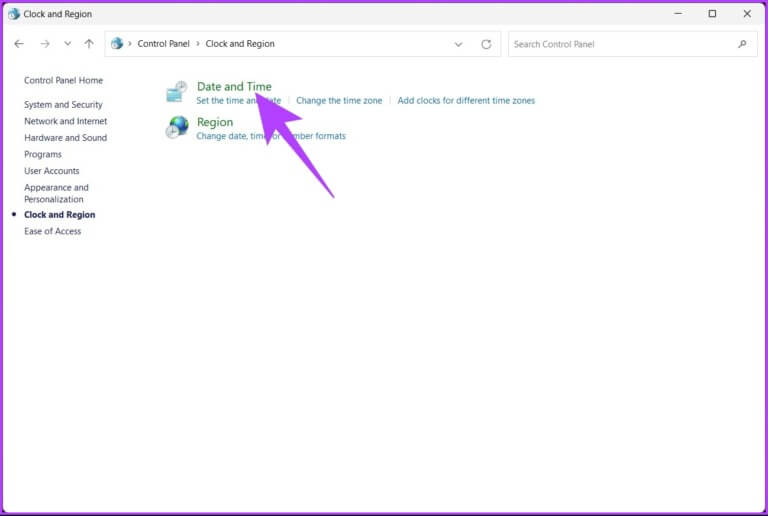Refresh the Control Panel view
The image size is (768, 516).
click(x=486, y=44)
